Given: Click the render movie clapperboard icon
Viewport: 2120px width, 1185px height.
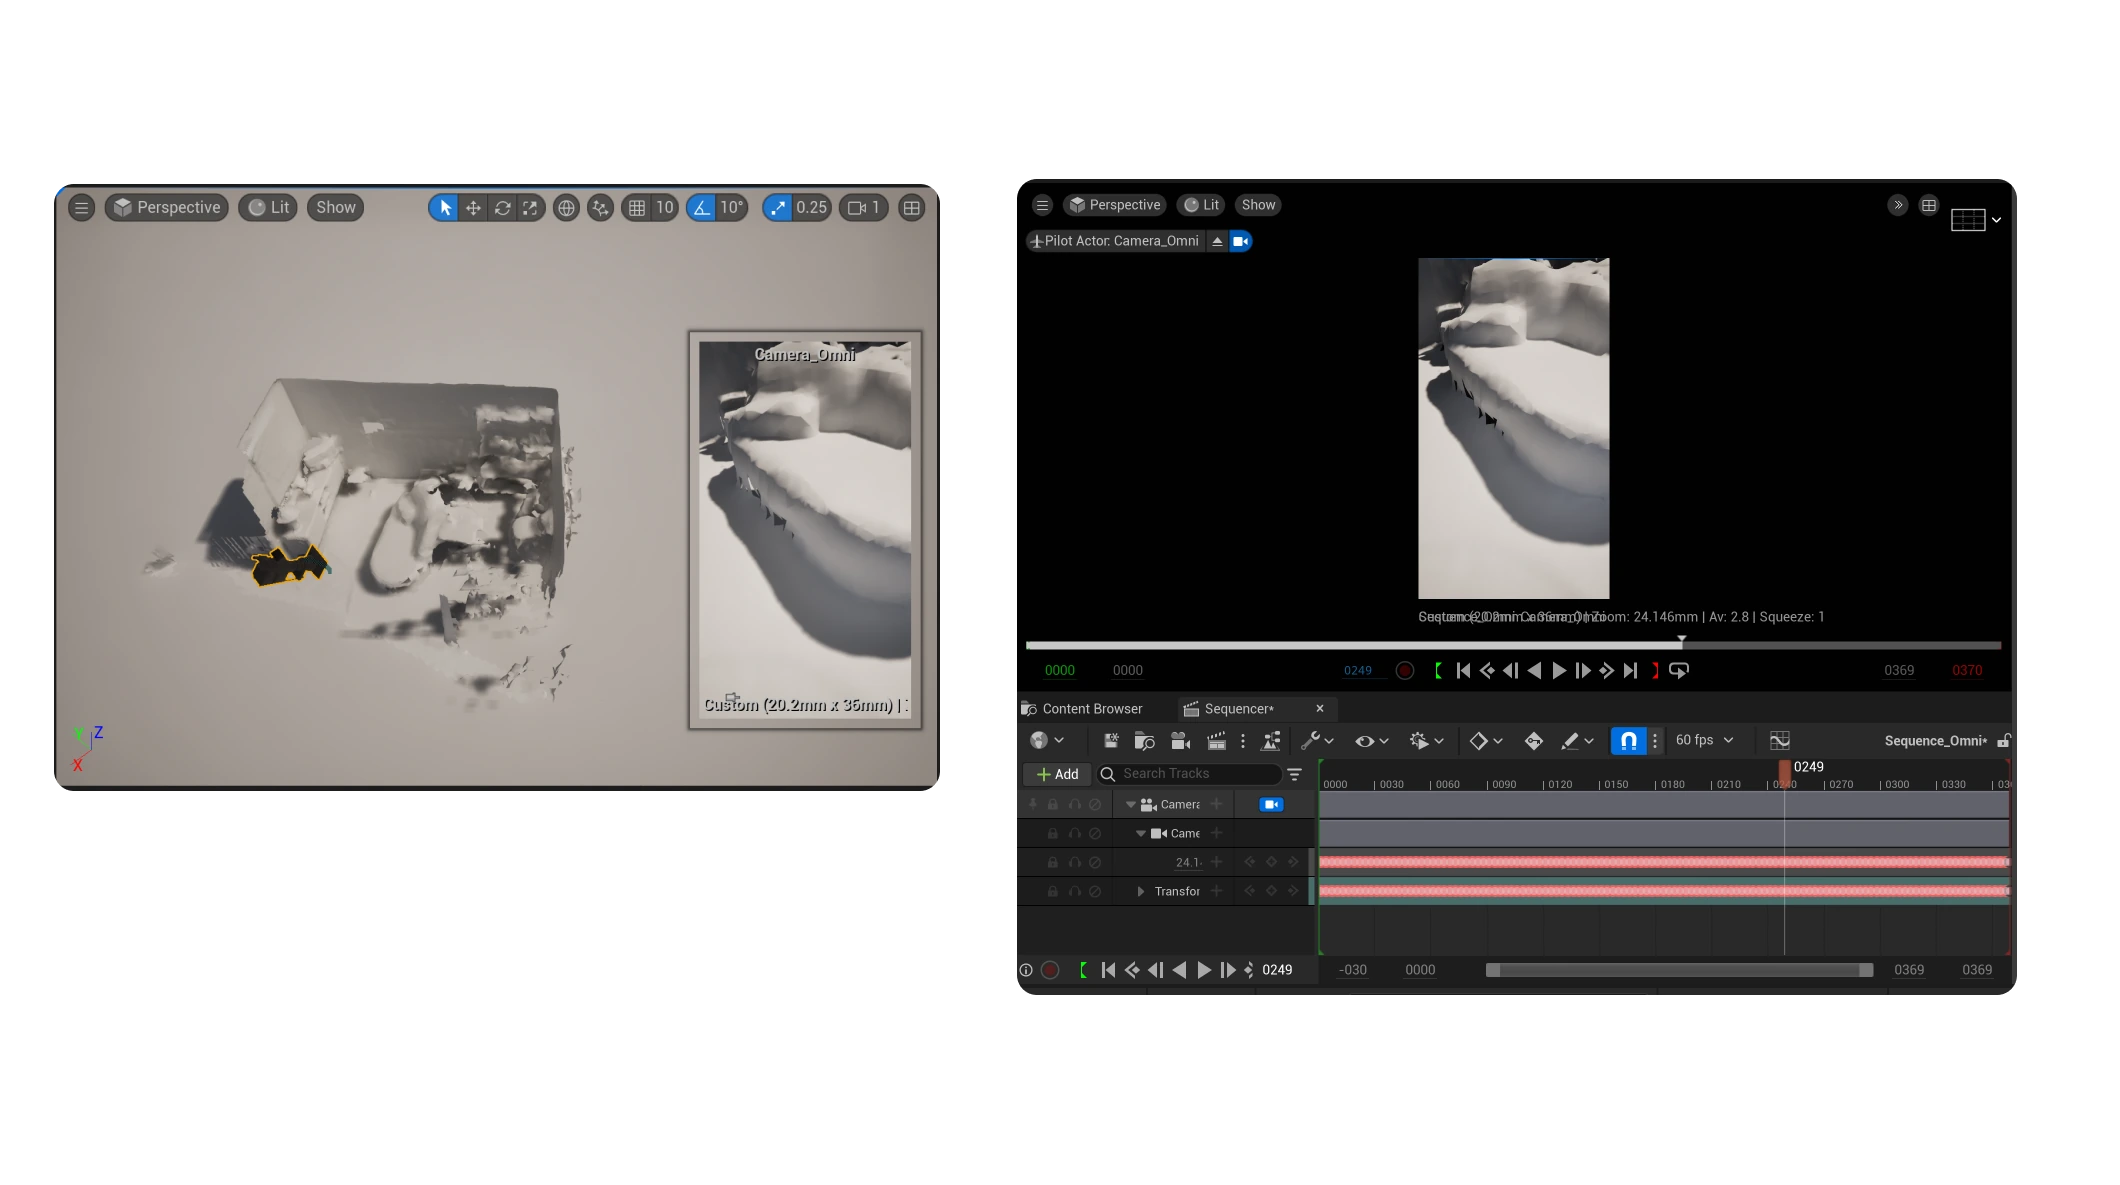Looking at the screenshot, I should tap(1216, 741).
